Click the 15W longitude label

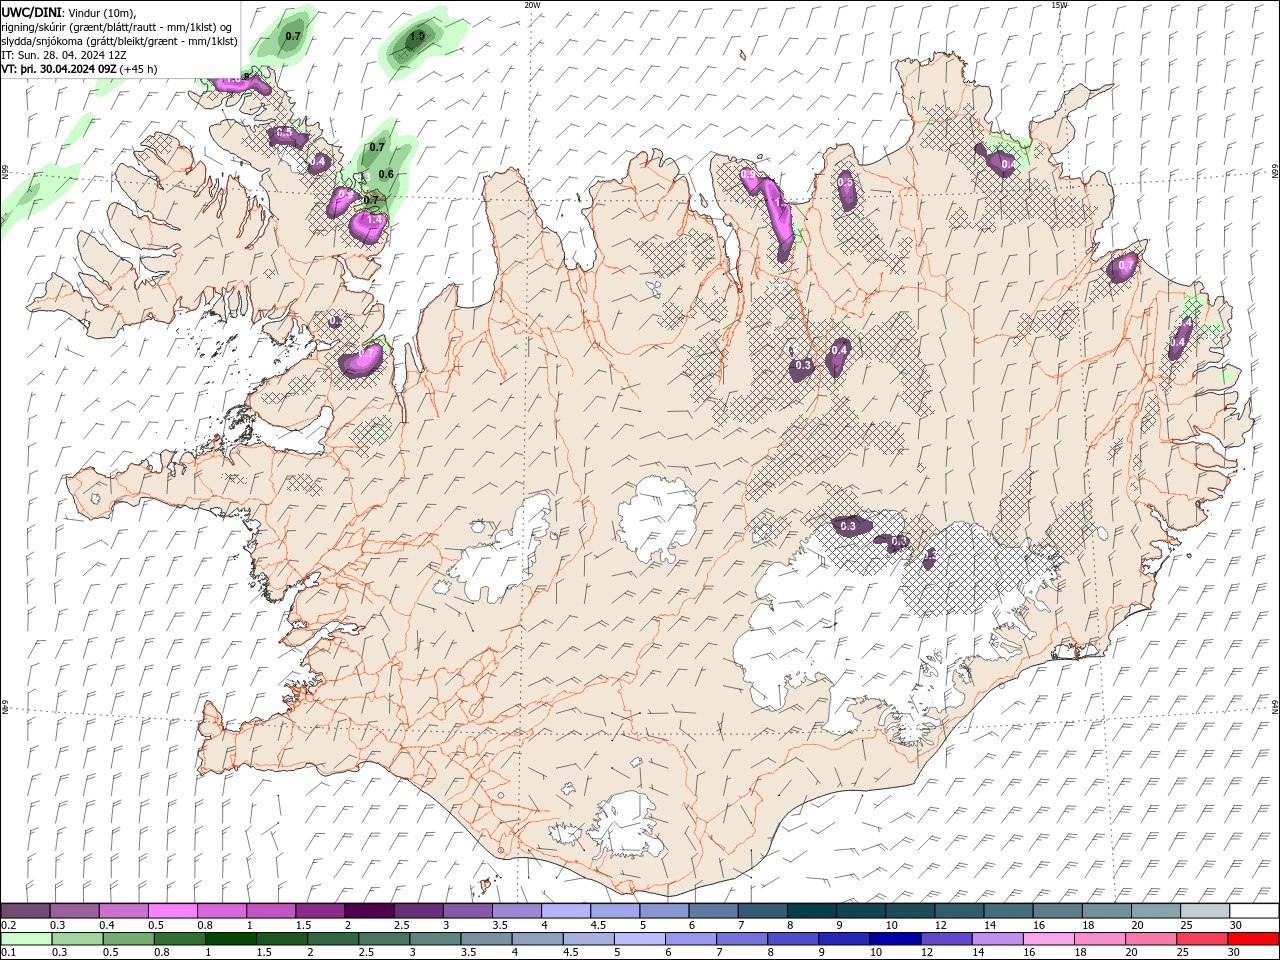[x=1059, y=4]
